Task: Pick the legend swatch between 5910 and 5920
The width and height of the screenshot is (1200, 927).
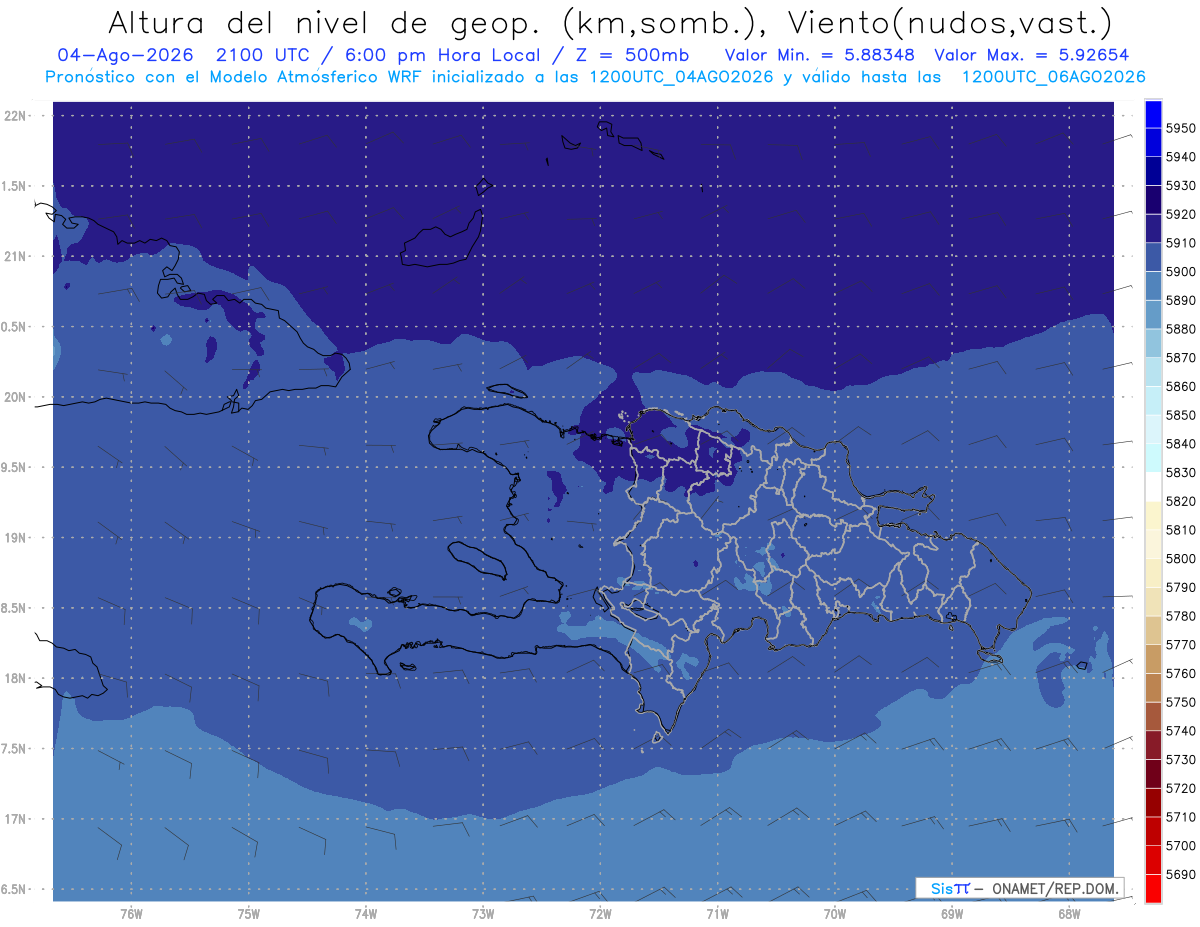Action: click(x=1153, y=229)
